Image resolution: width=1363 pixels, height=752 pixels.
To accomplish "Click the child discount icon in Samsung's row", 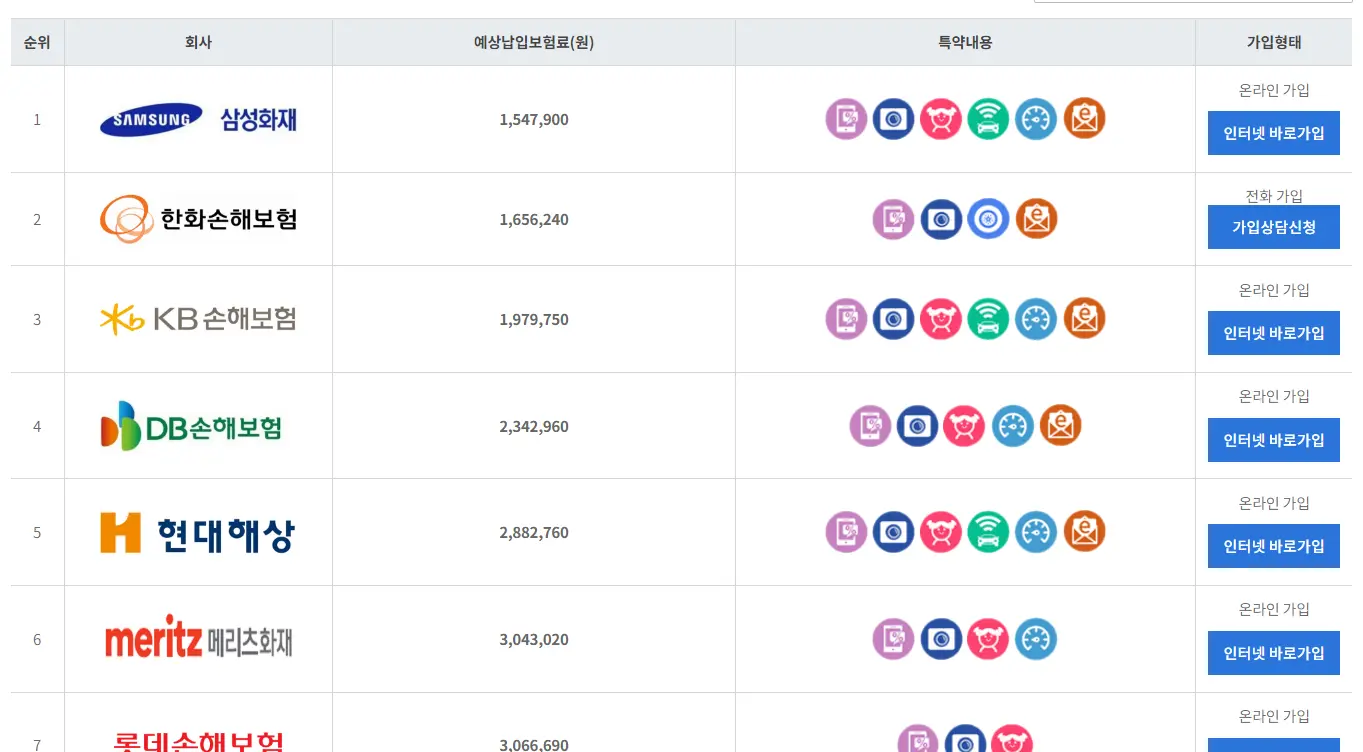I will (941, 119).
